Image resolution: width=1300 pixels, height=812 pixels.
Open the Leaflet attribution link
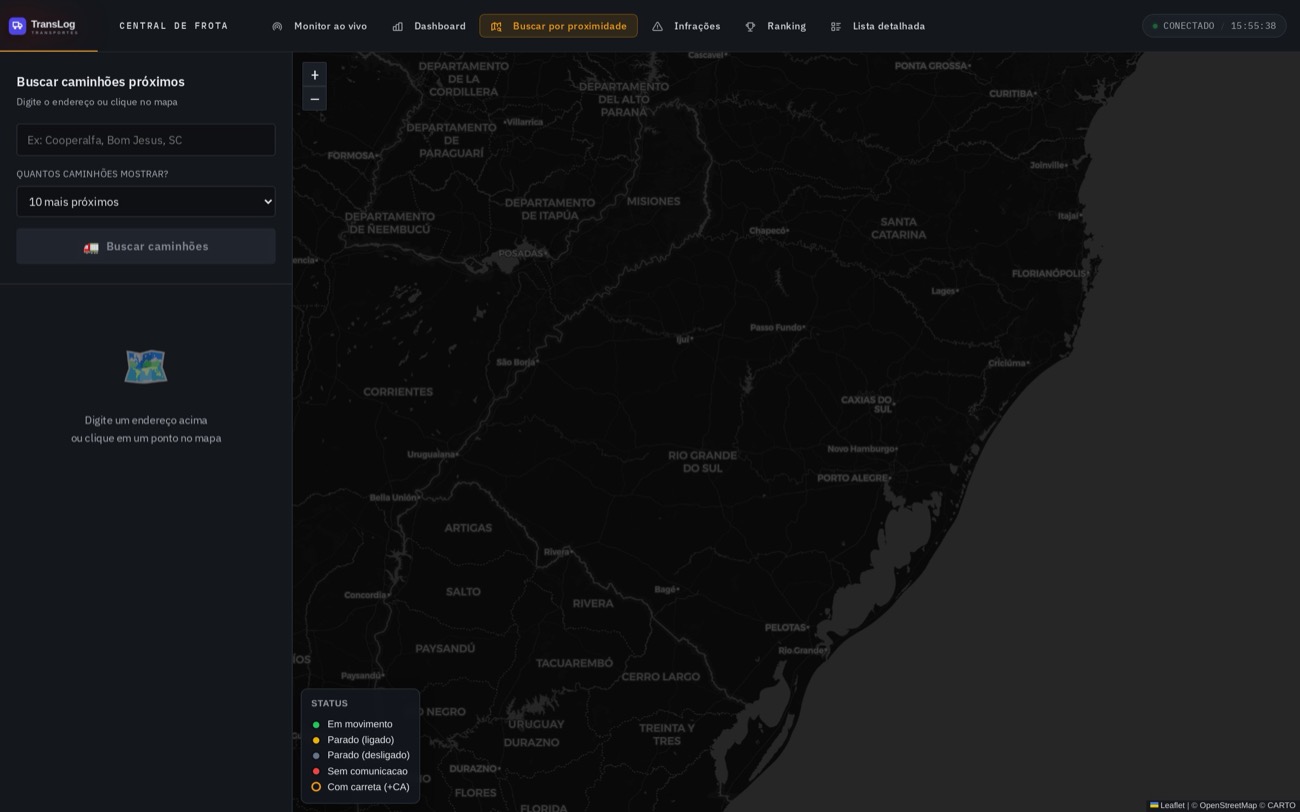(x=1167, y=805)
